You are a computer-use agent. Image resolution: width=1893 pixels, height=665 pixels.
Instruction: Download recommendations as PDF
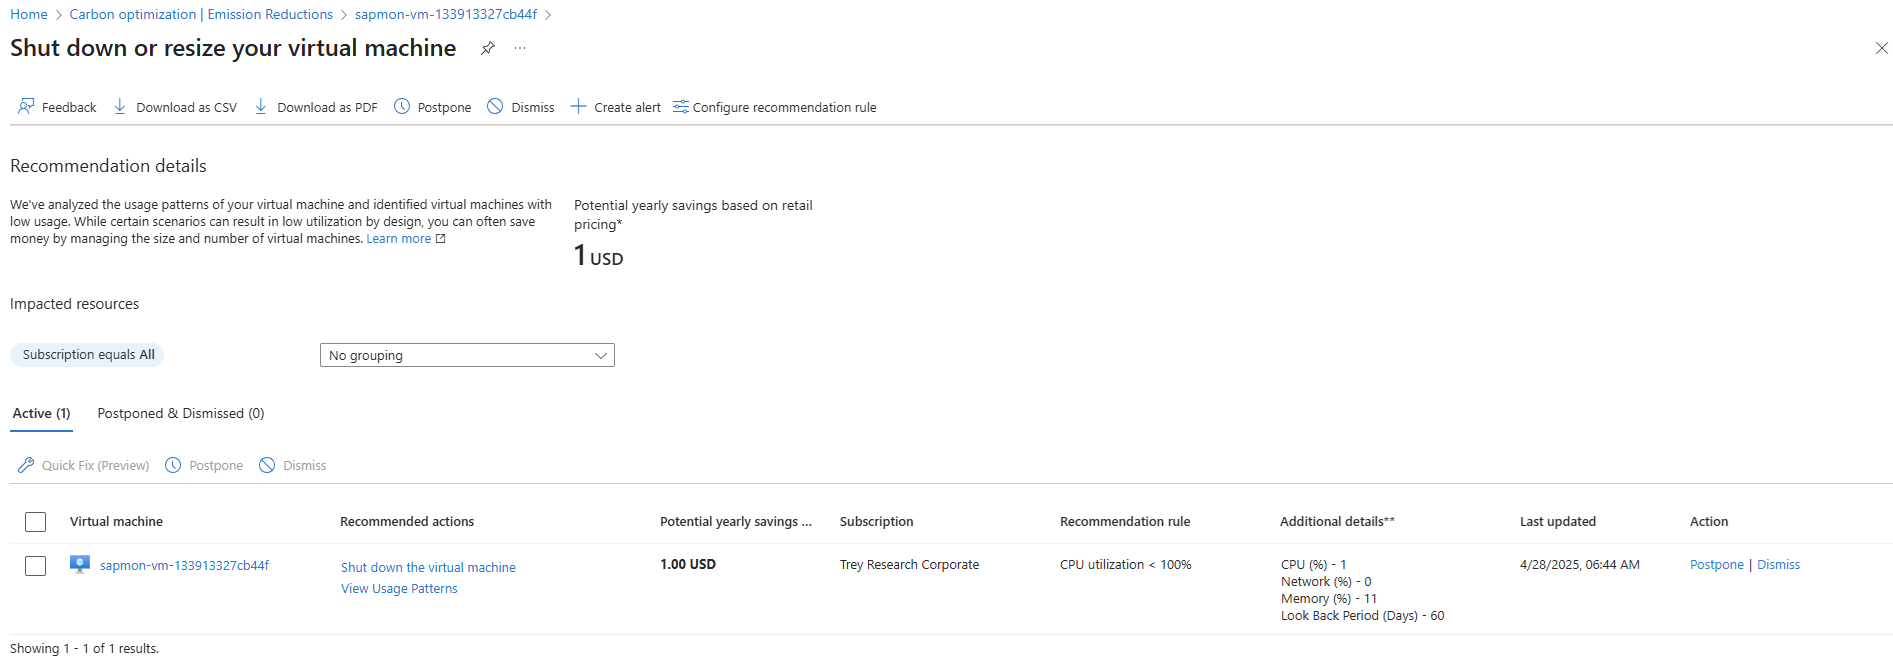(316, 107)
